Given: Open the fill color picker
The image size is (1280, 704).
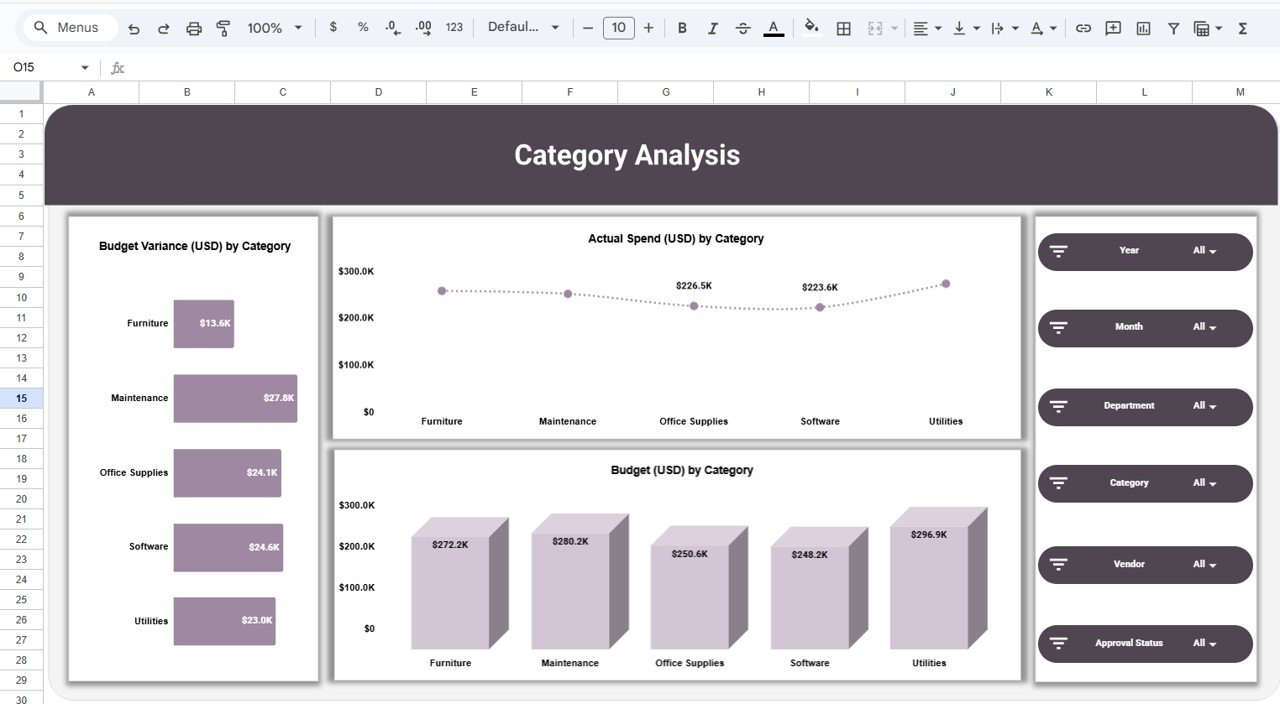Looking at the screenshot, I should [x=810, y=27].
